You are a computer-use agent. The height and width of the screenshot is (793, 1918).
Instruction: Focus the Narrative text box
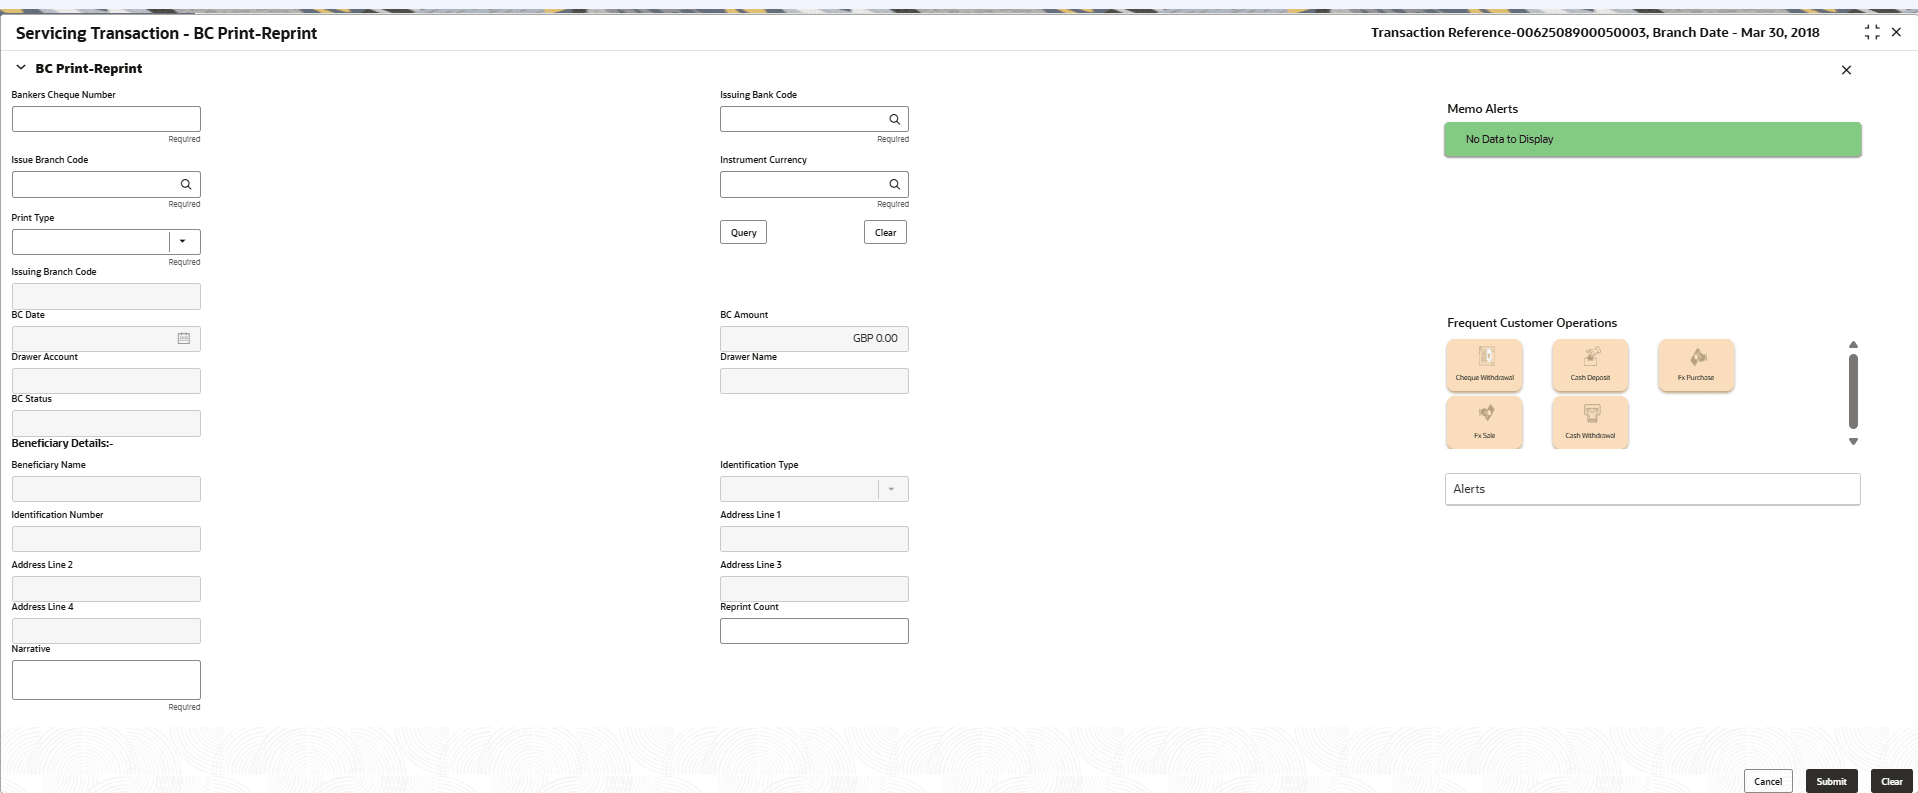click(106, 680)
